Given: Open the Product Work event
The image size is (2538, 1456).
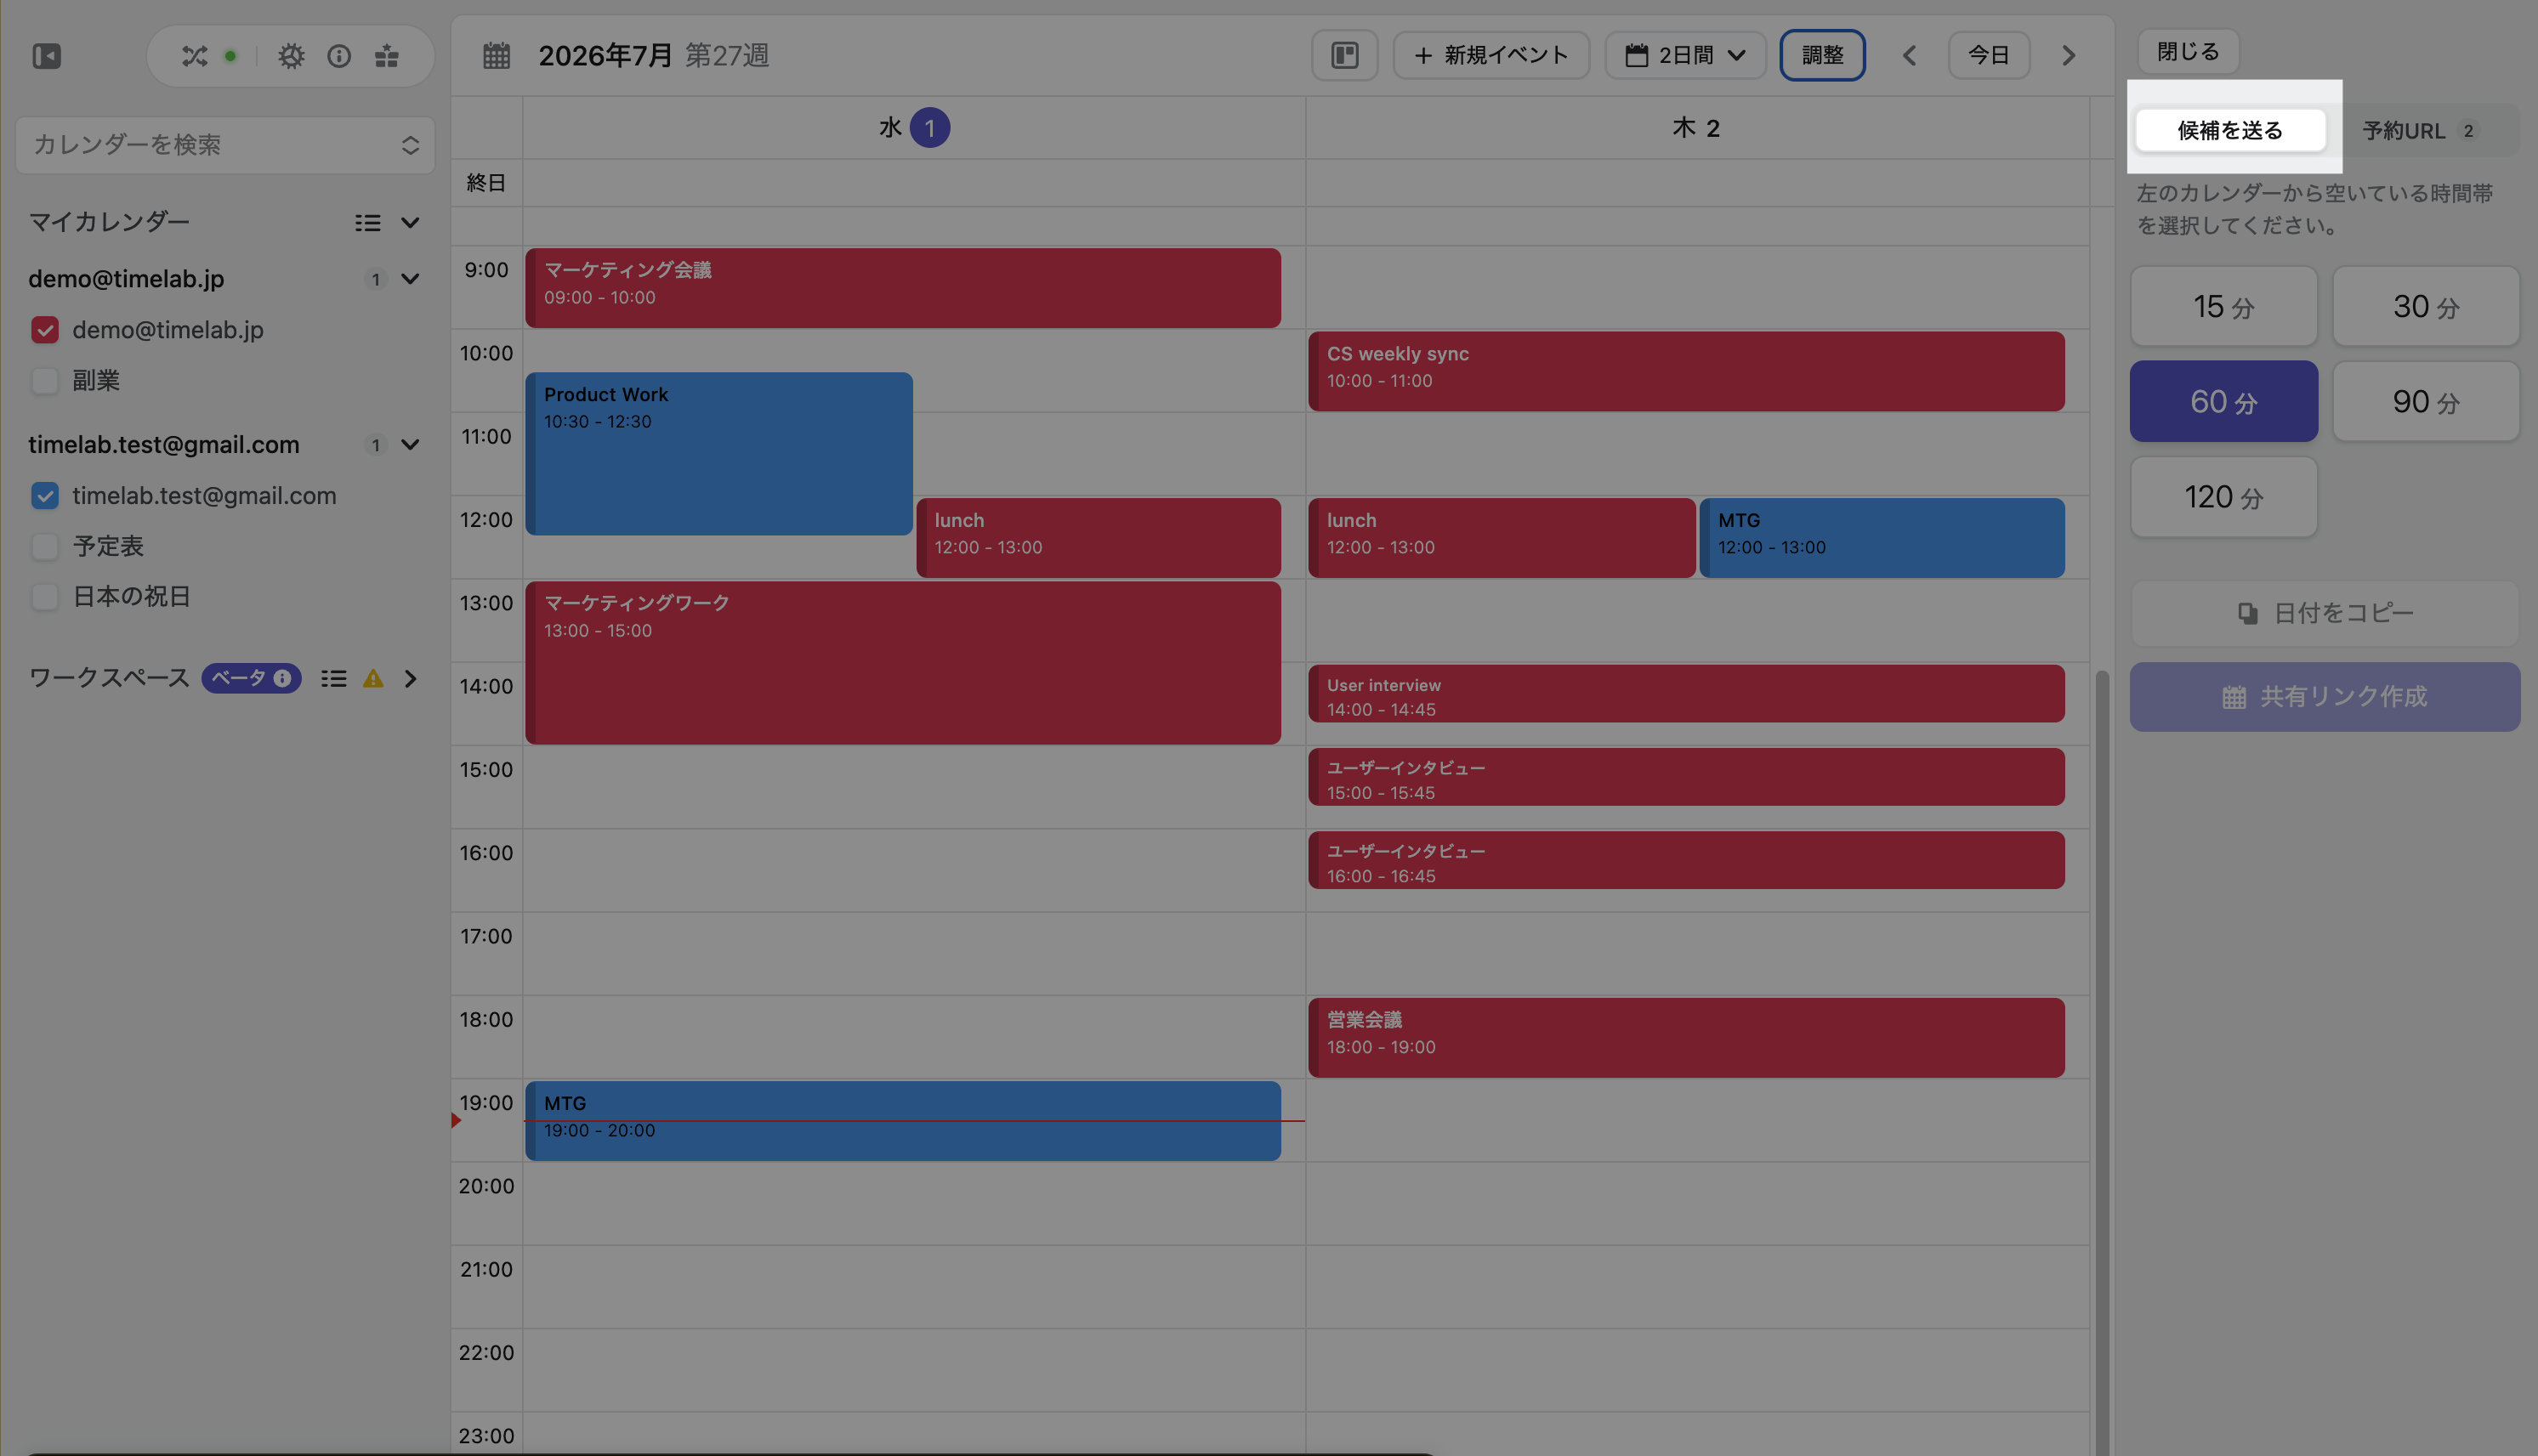Looking at the screenshot, I should [719, 454].
